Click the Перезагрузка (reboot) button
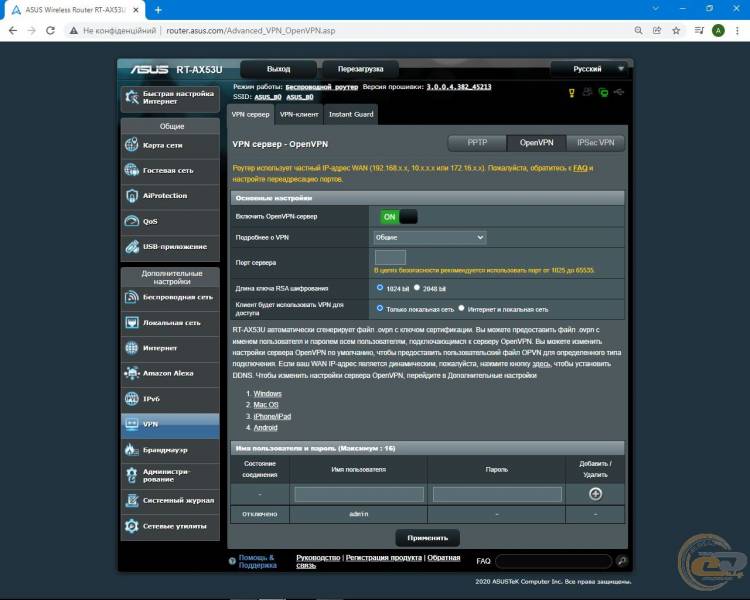The image size is (750, 600). (x=360, y=69)
